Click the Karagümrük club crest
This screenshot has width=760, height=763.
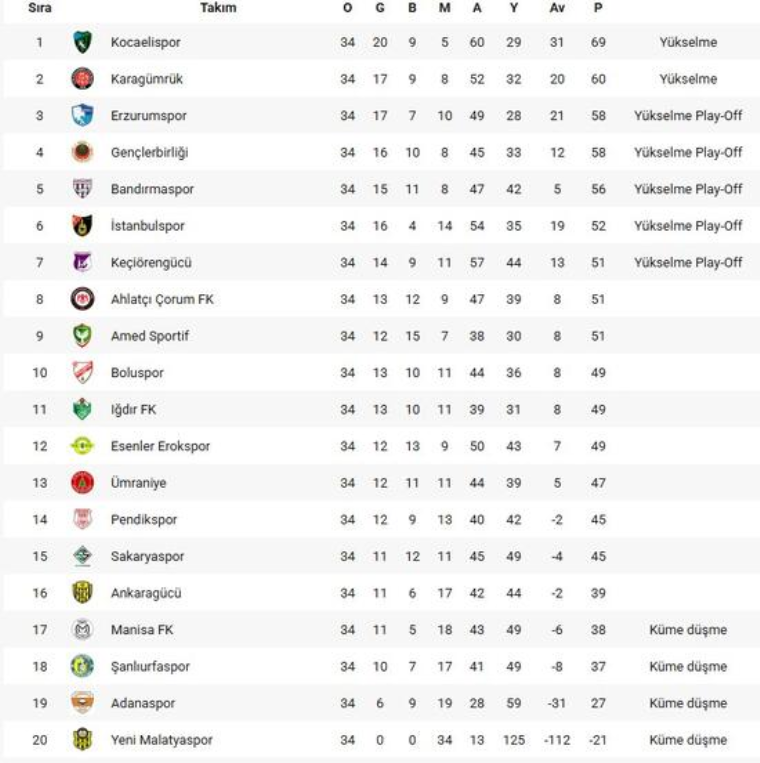(x=82, y=79)
